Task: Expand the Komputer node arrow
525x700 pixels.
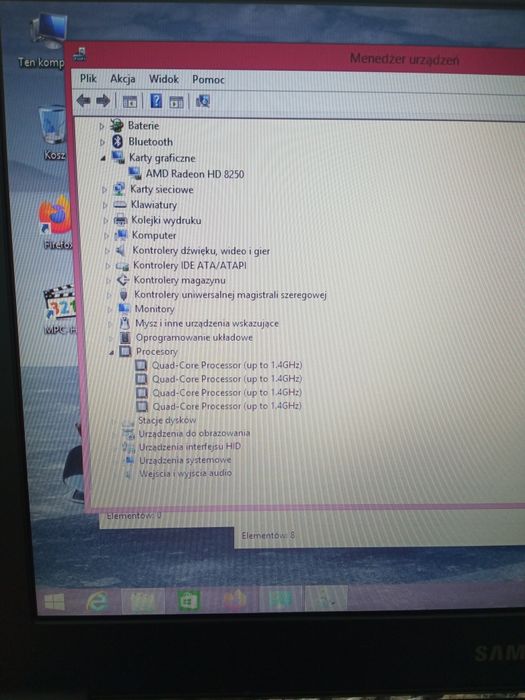Action: coord(106,236)
